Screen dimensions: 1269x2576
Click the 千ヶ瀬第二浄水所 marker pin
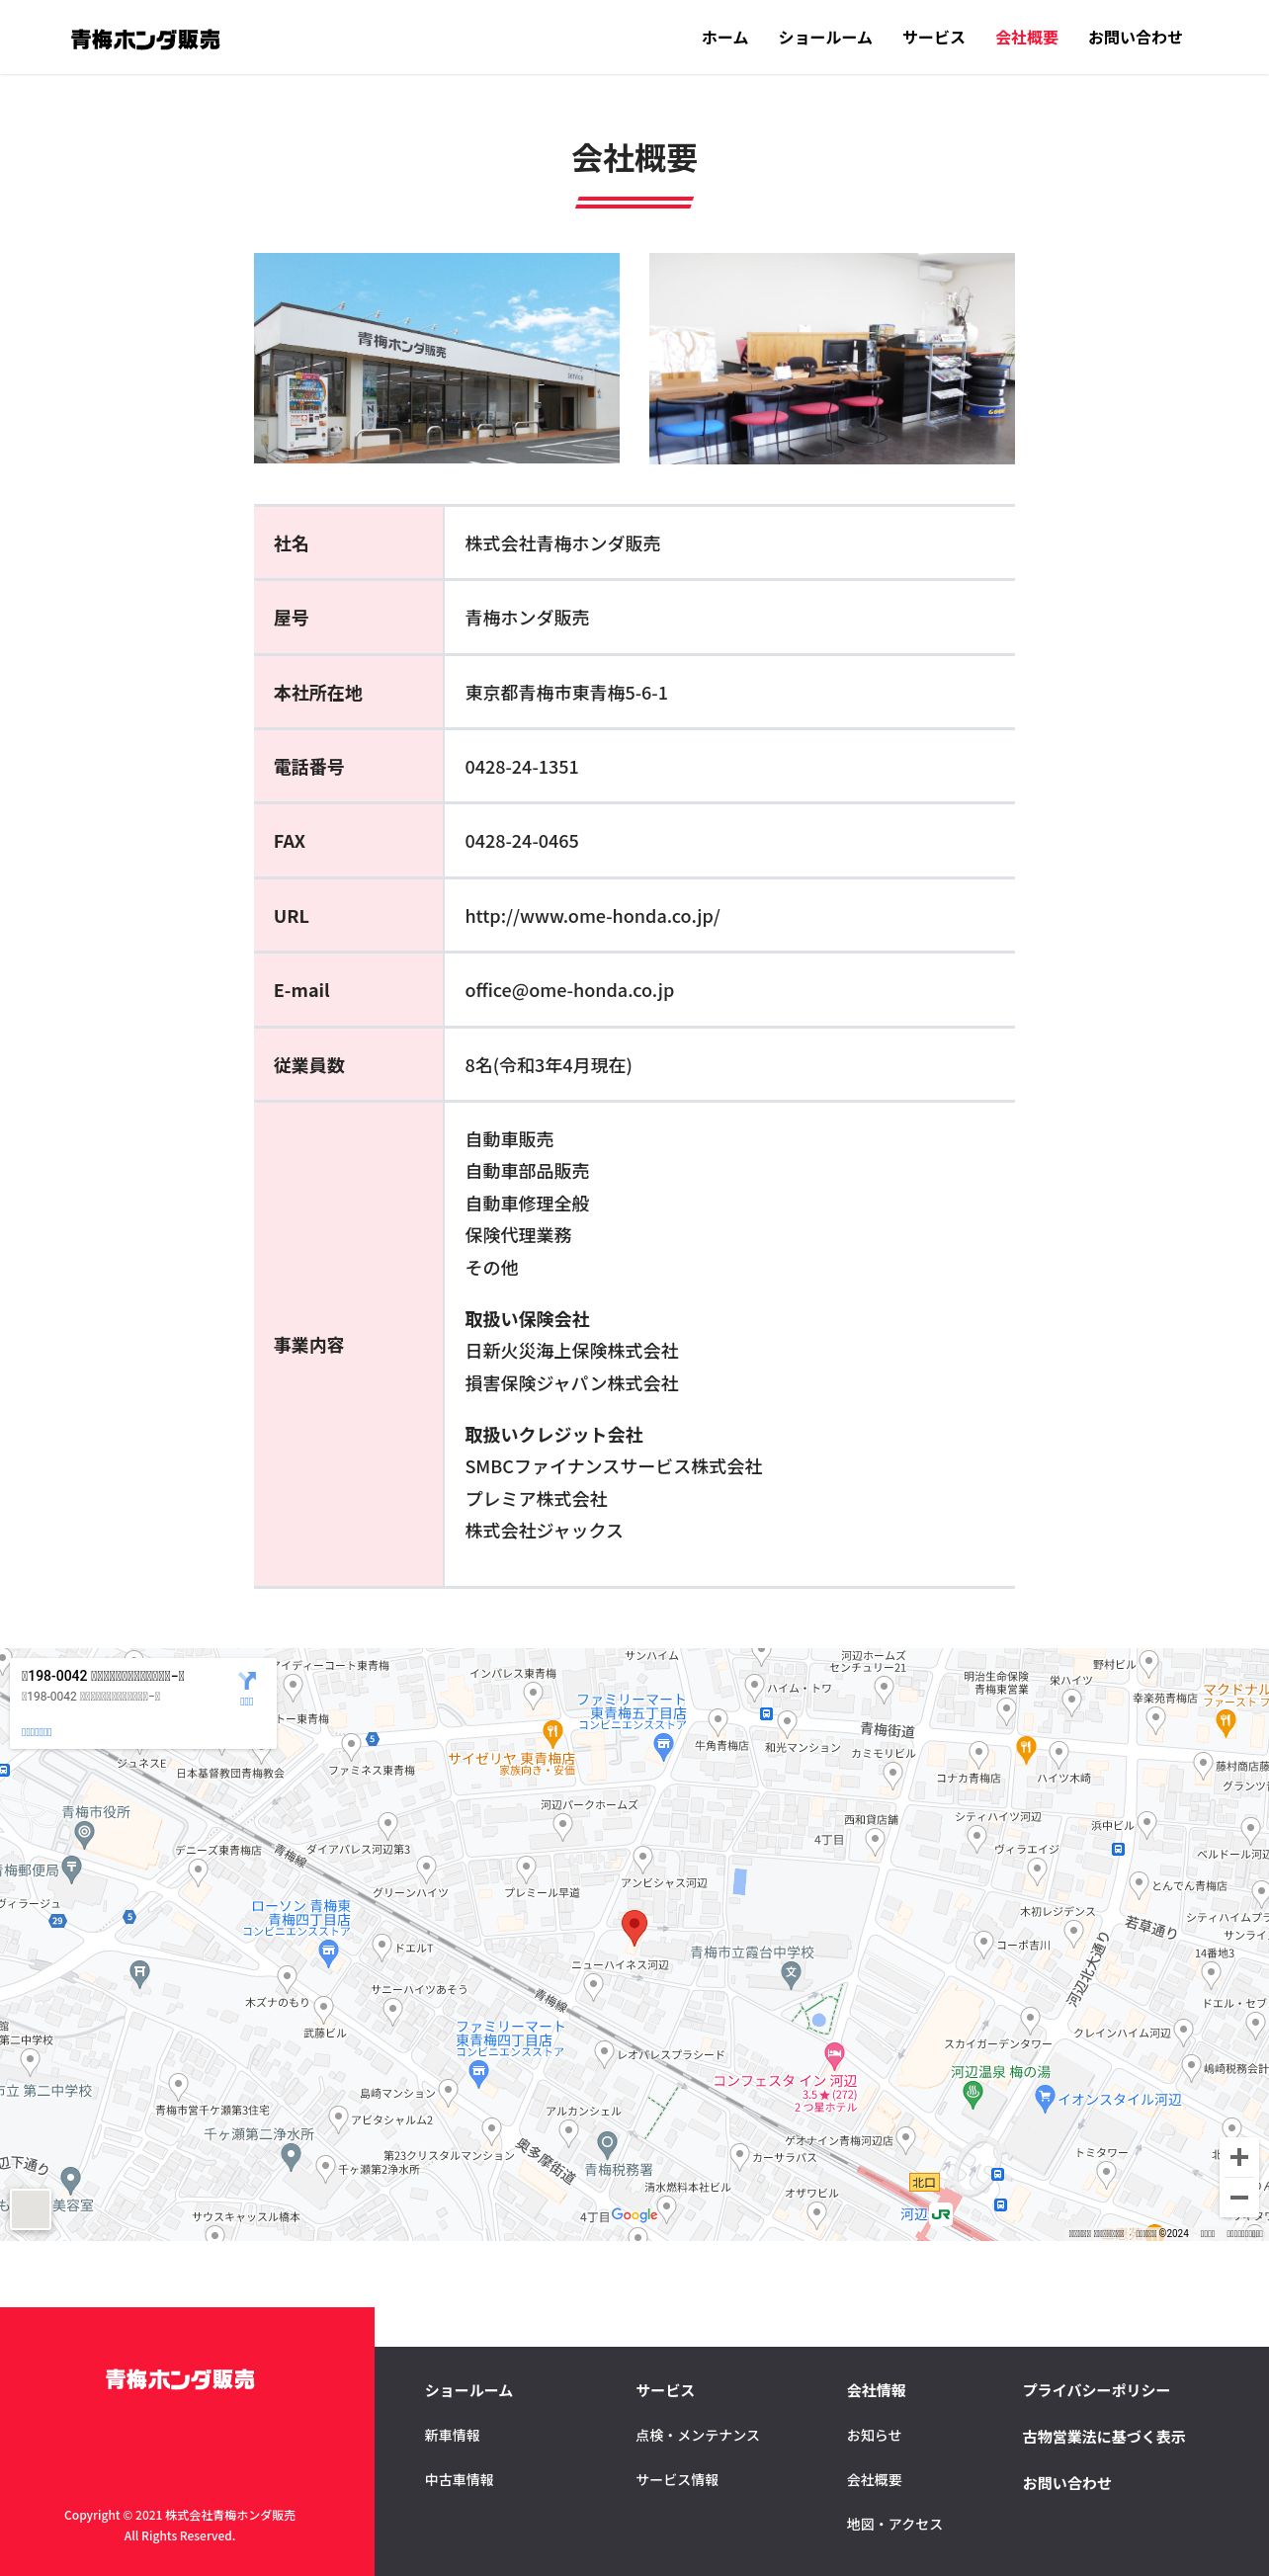tap(290, 2156)
